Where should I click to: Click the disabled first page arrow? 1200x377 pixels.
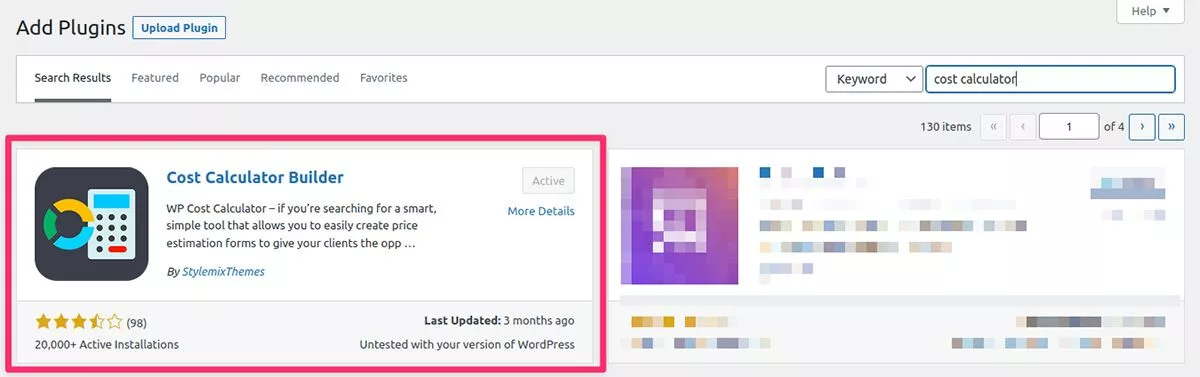(x=994, y=127)
